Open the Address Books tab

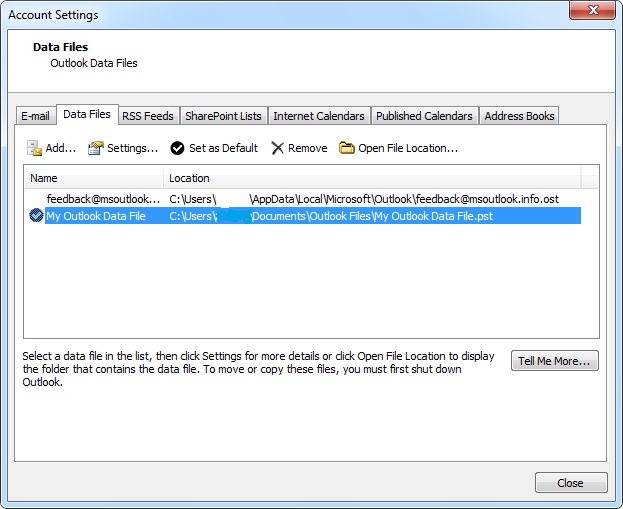point(519,116)
